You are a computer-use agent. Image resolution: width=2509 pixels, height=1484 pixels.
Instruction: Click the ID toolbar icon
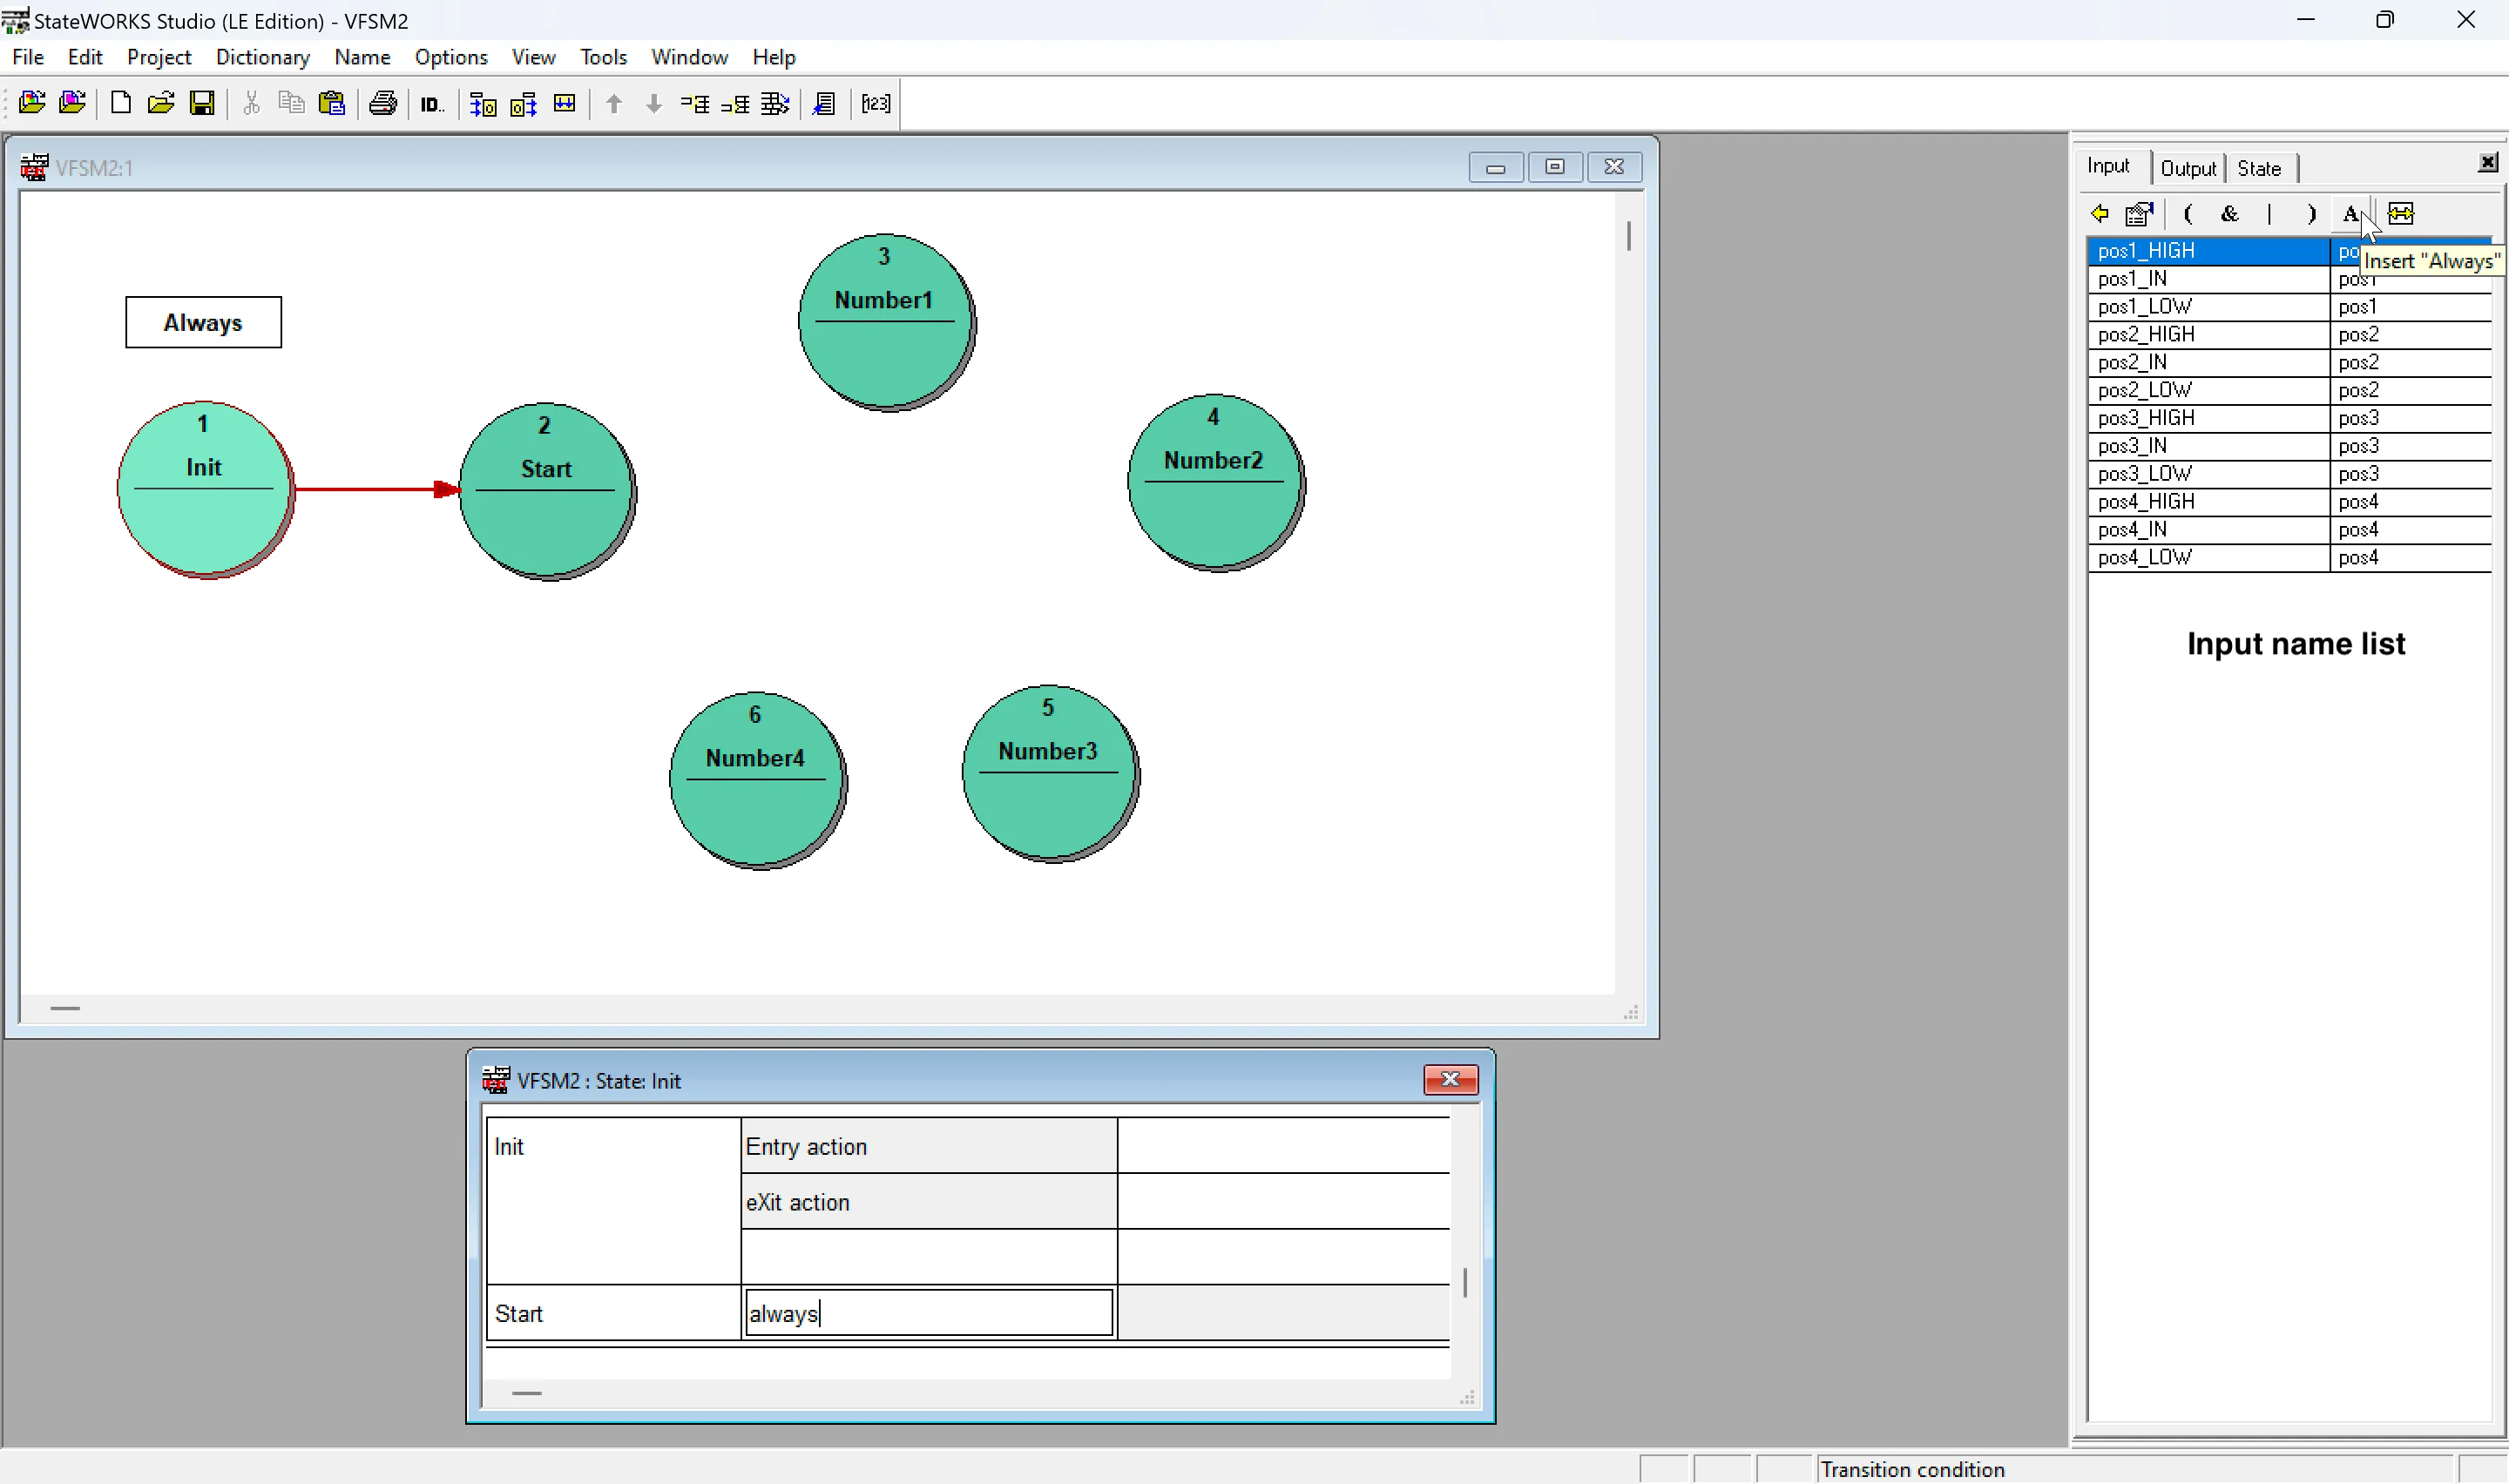tap(431, 103)
